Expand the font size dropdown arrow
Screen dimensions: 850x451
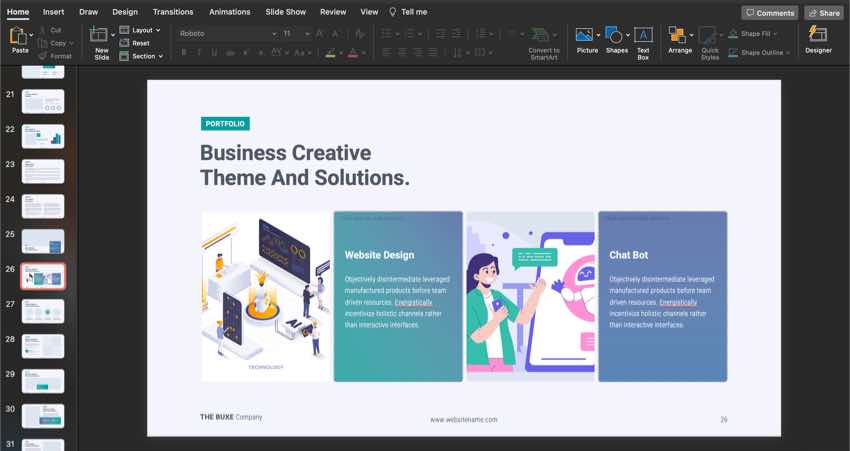tap(307, 34)
